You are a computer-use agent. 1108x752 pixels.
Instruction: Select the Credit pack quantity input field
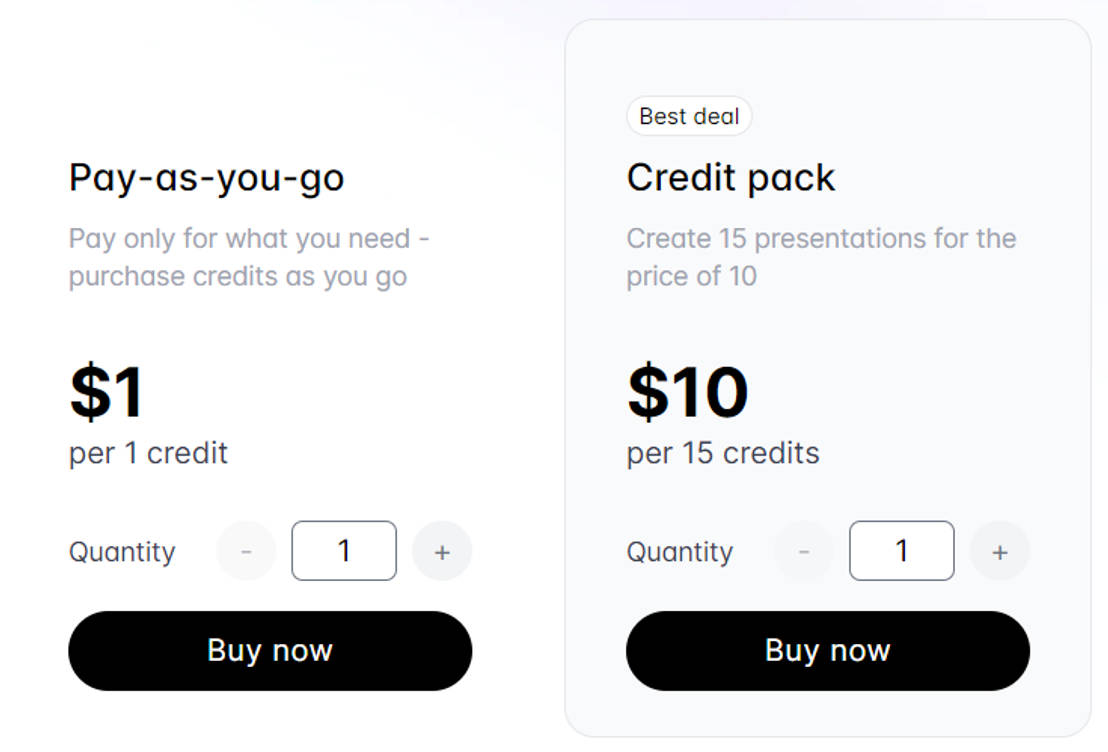[902, 551]
